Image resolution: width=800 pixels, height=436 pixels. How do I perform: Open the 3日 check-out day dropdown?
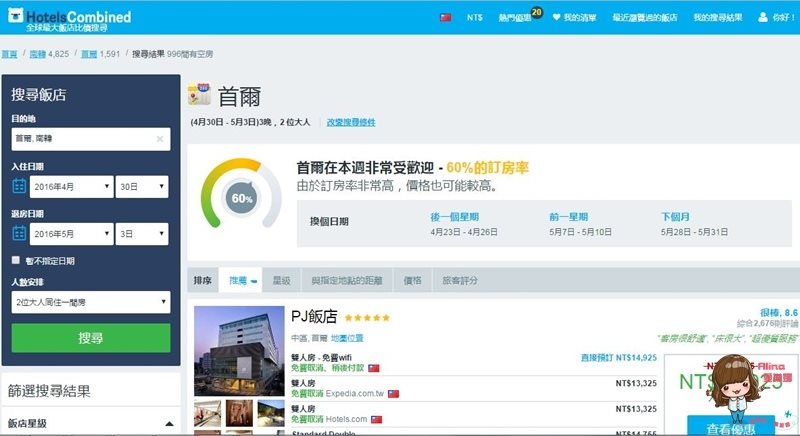pos(142,234)
